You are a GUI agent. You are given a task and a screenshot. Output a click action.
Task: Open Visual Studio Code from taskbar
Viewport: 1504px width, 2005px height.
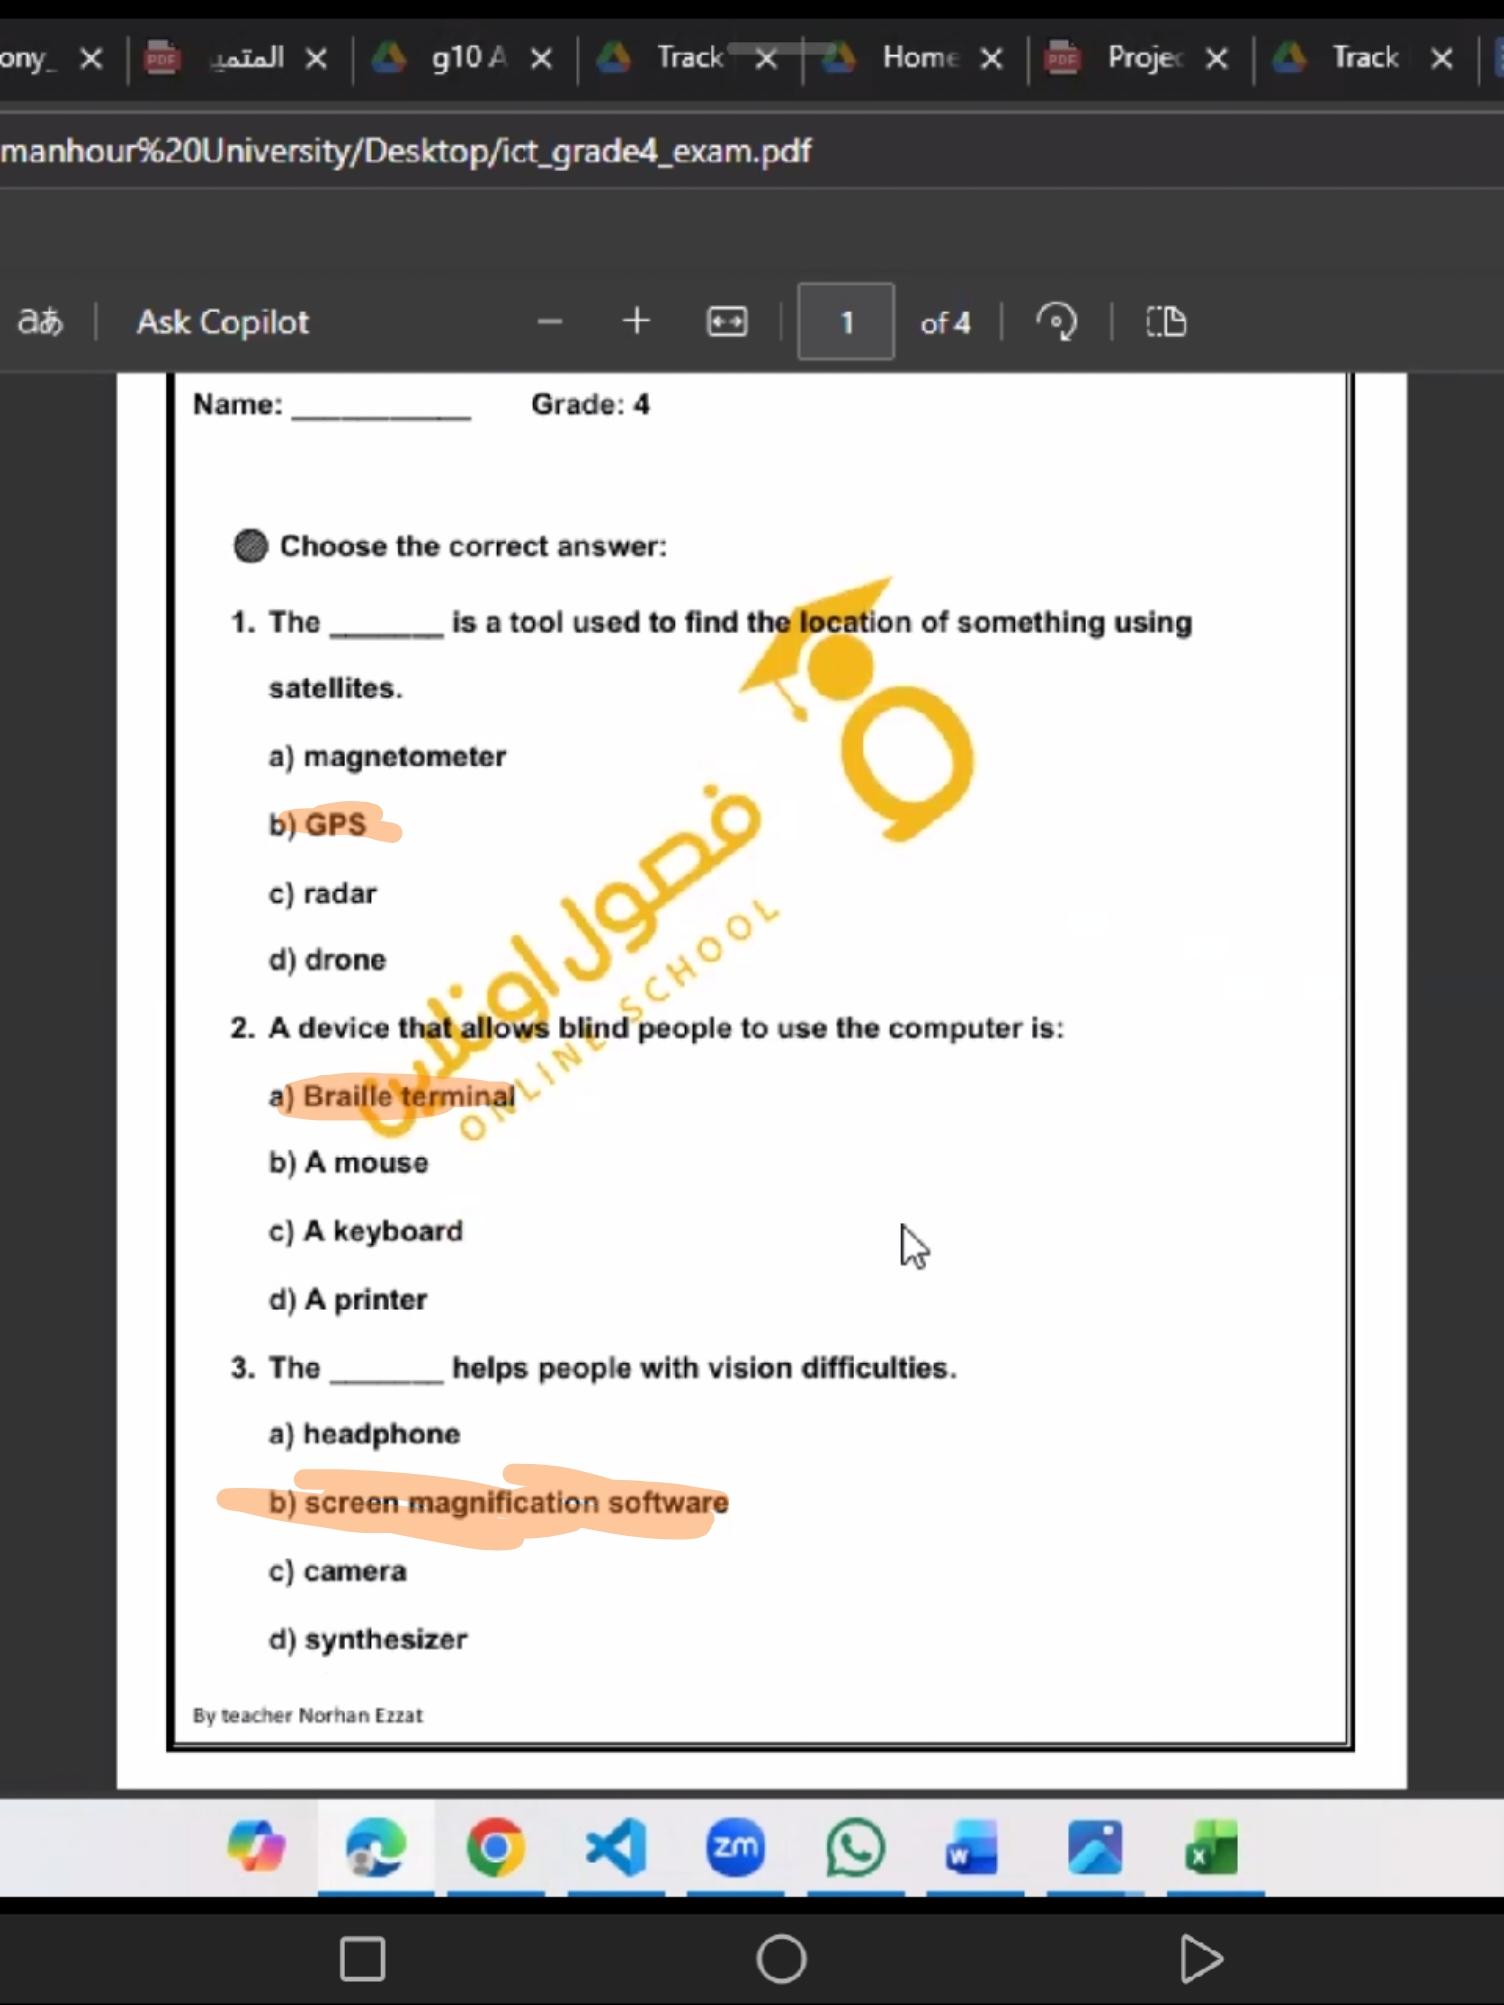click(615, 1847)
